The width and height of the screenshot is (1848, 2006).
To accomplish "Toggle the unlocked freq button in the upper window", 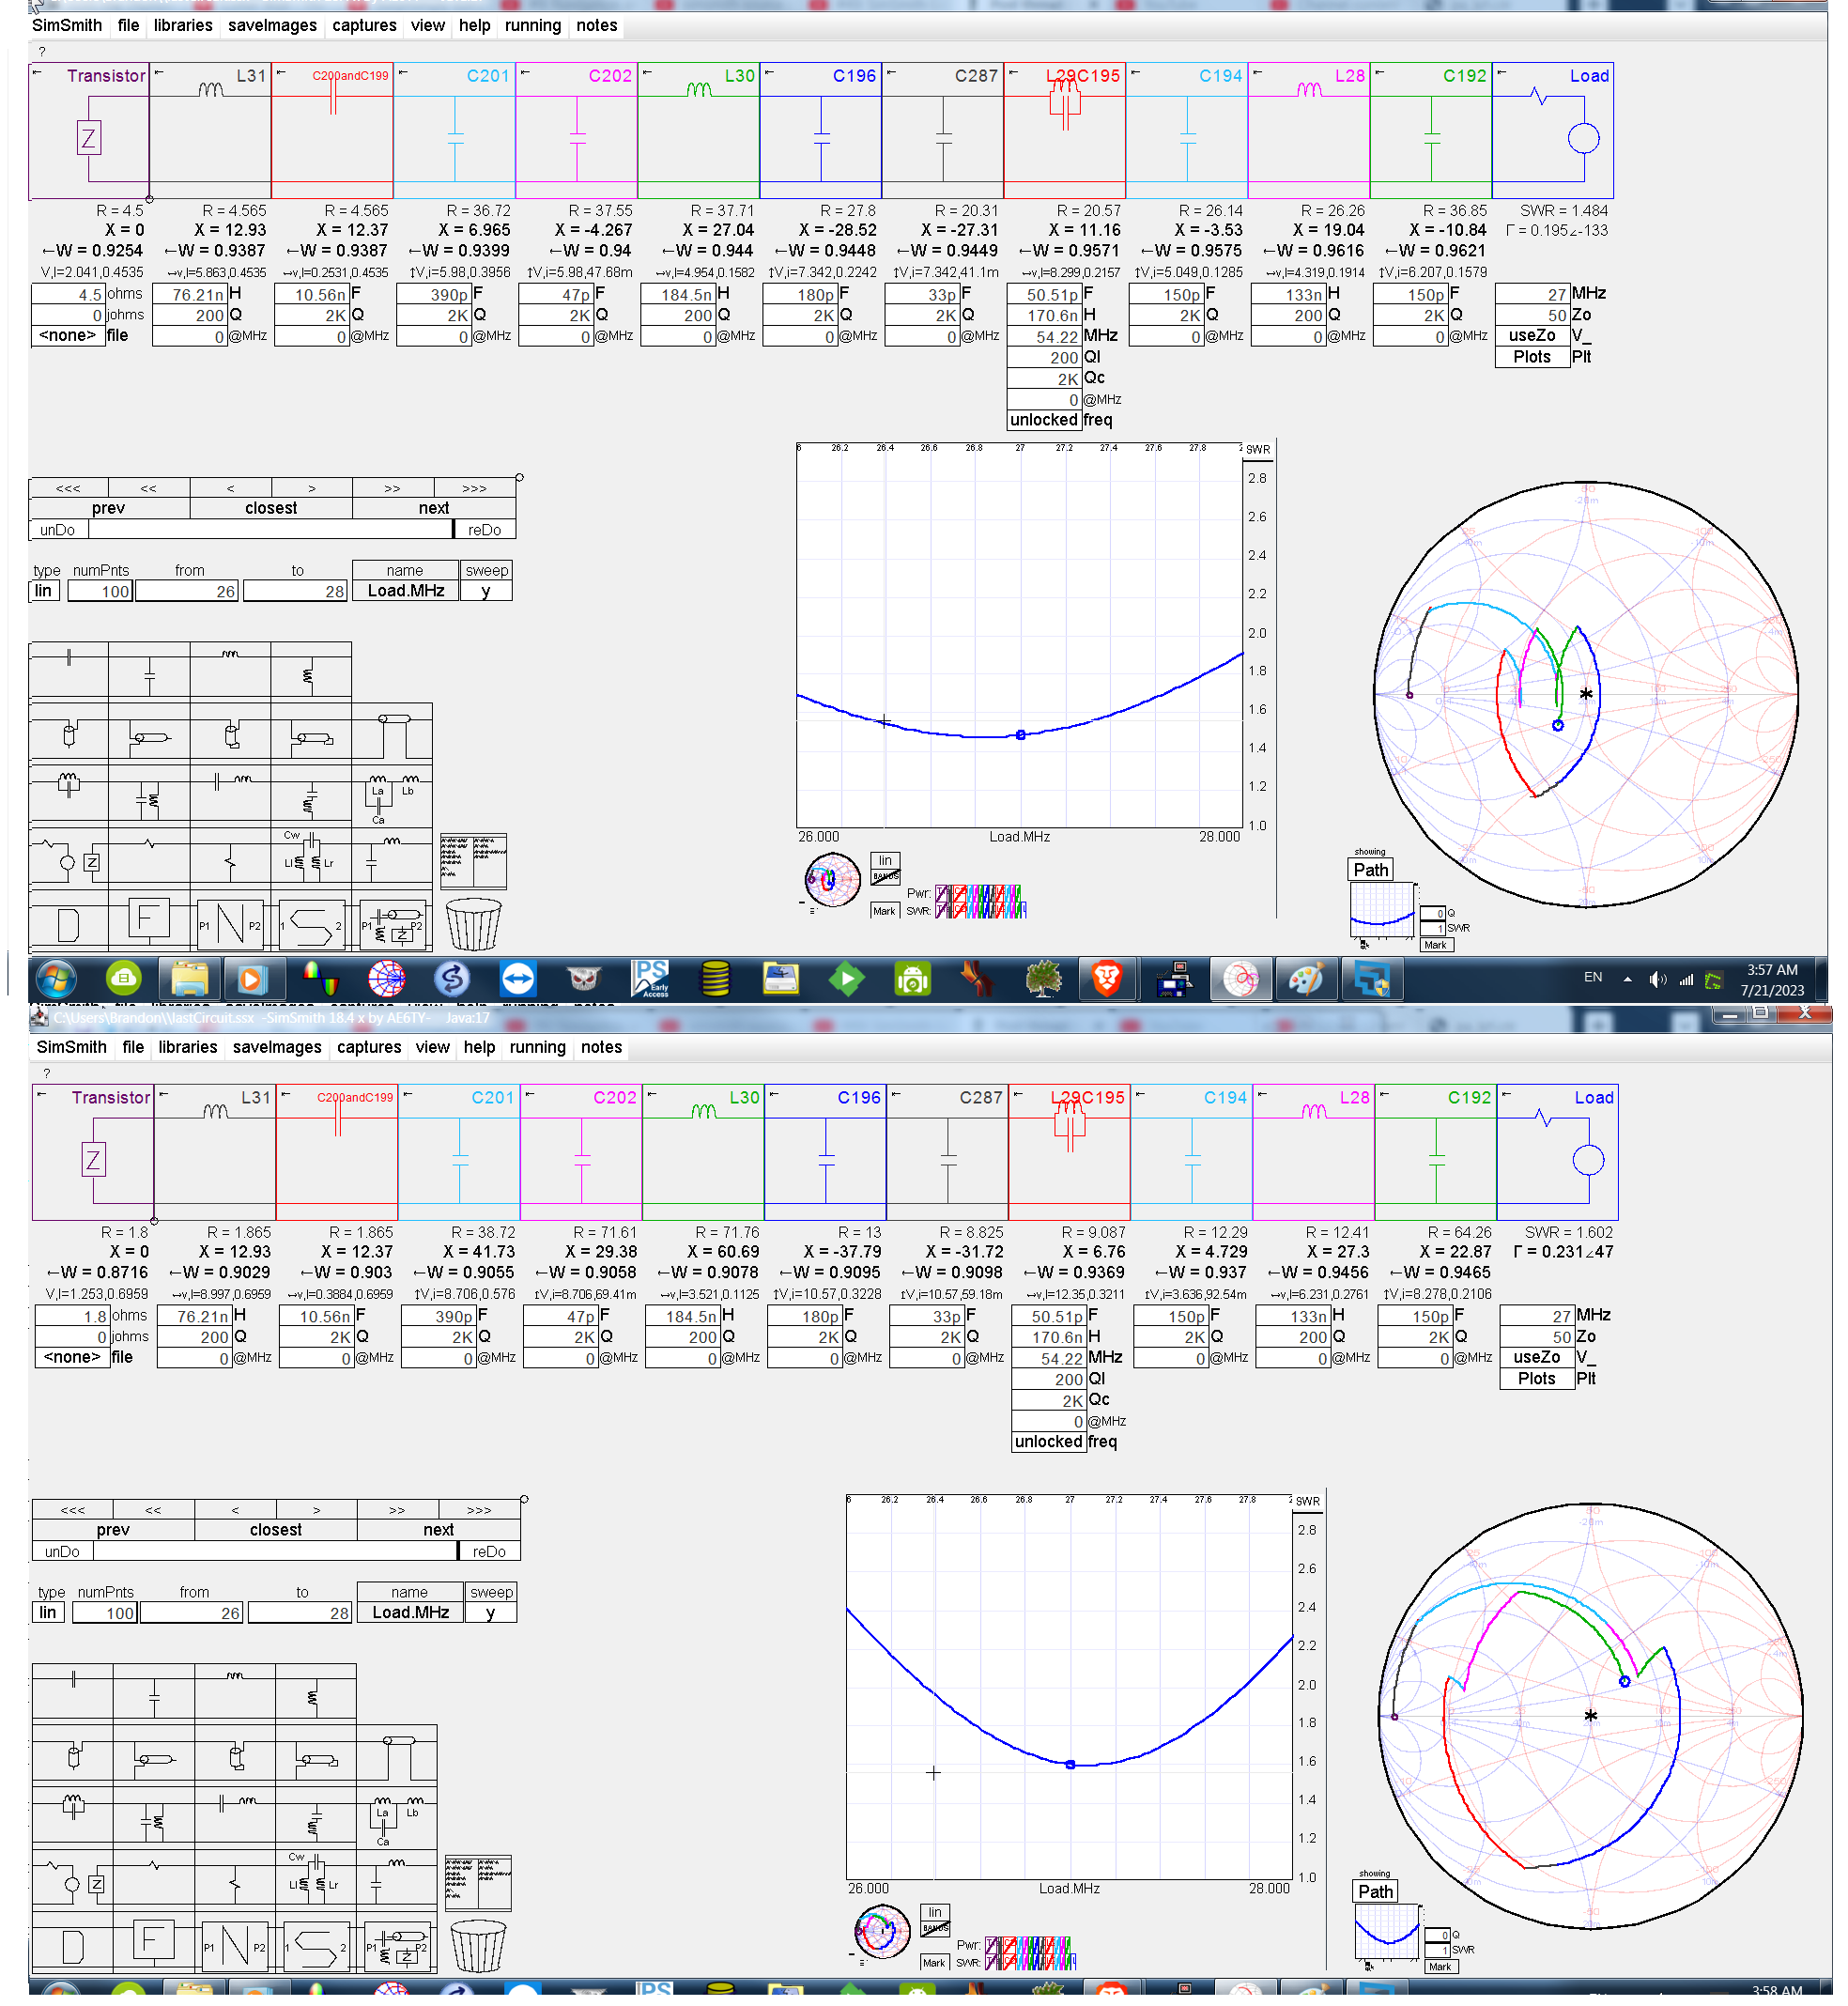I will coord(1046,421).
